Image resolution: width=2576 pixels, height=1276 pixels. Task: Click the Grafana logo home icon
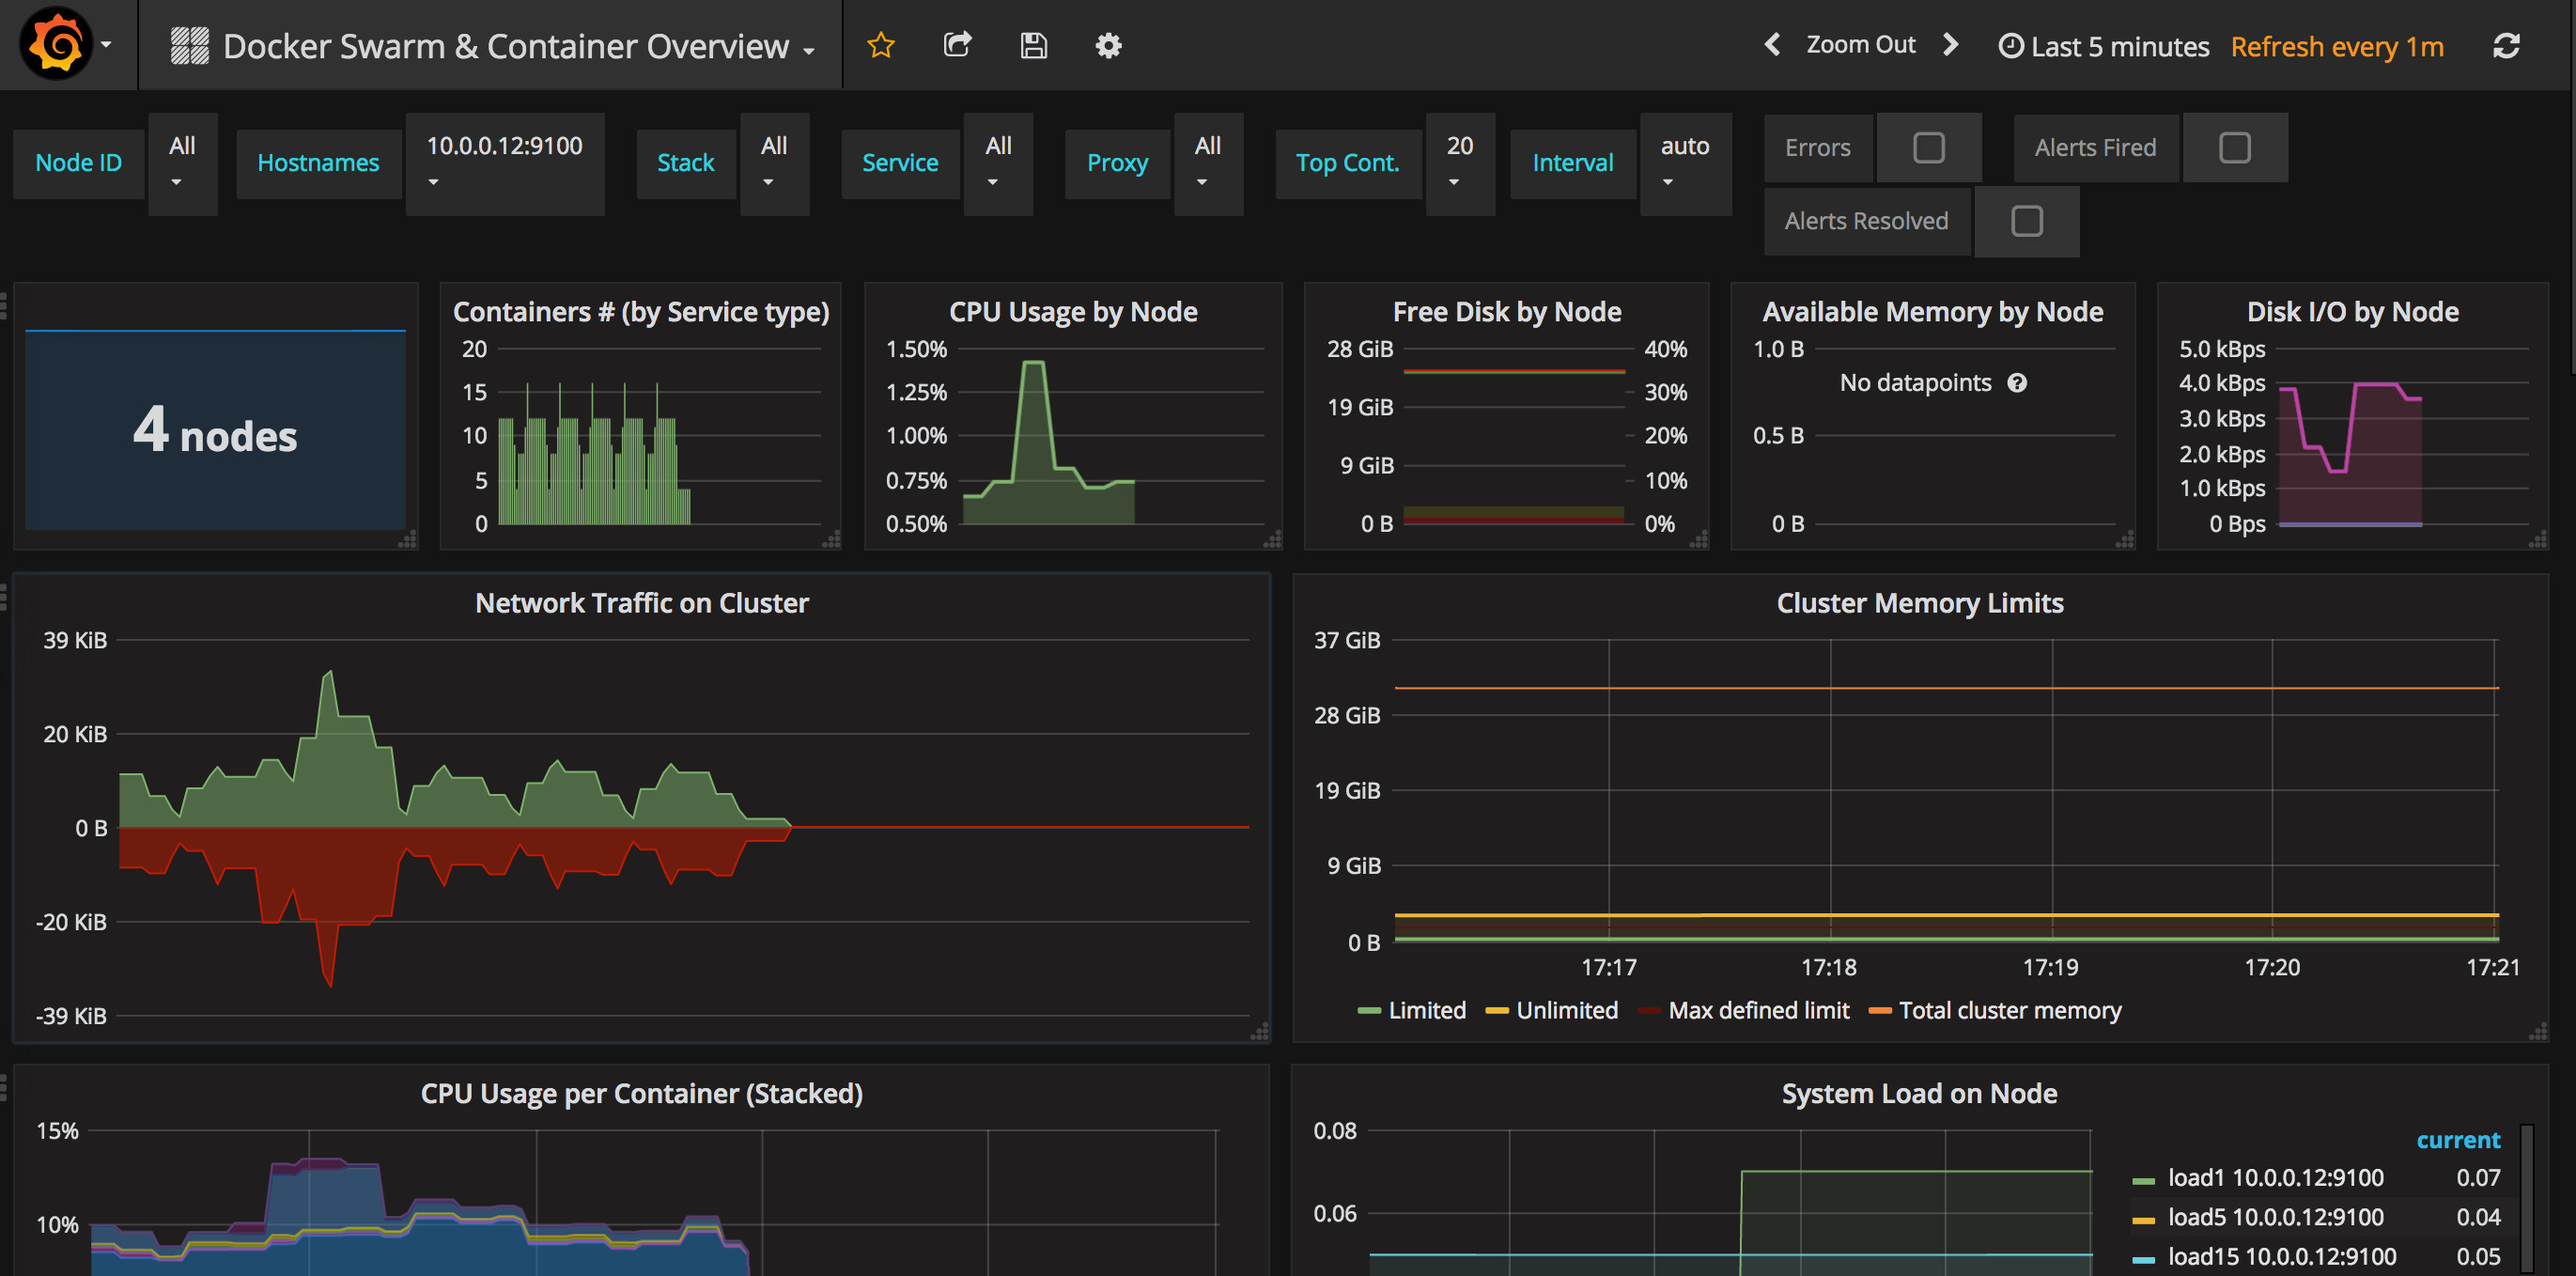click(x=56, y=44)
